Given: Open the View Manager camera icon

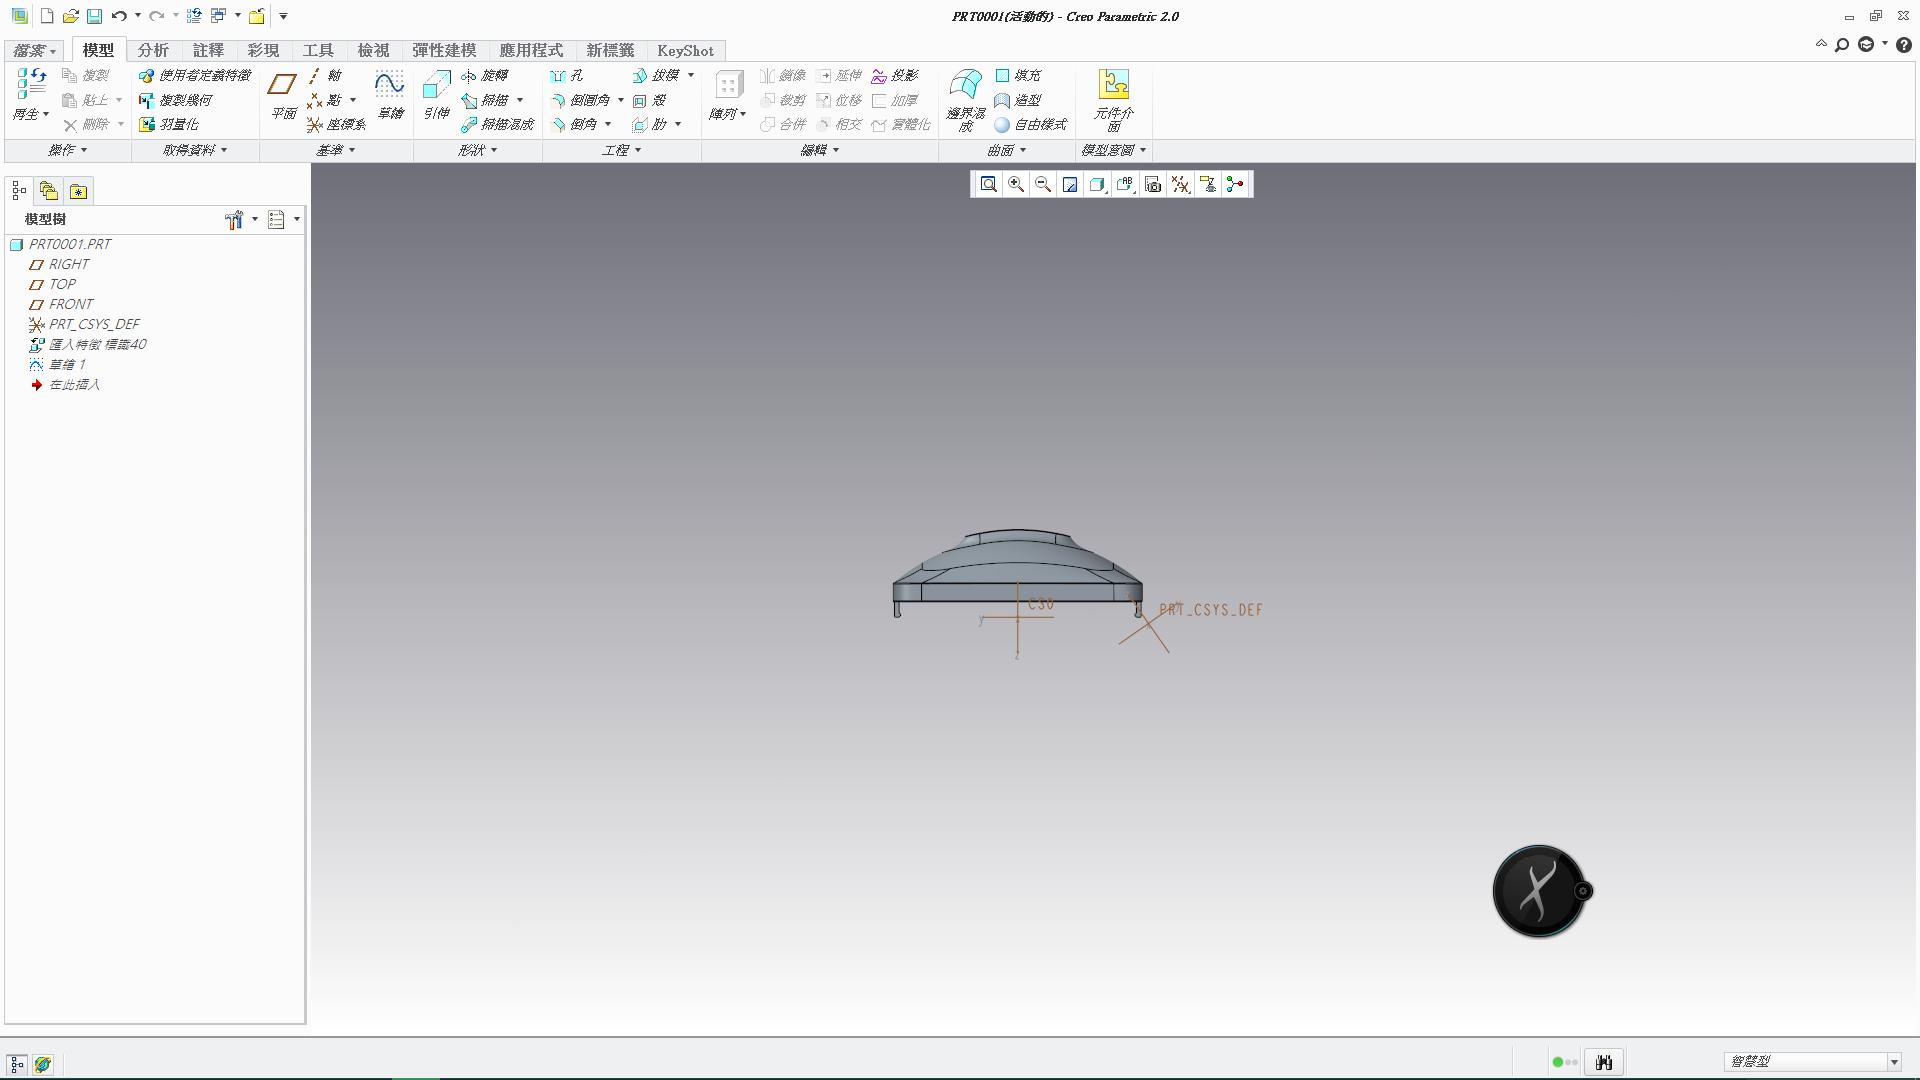Looking at the screenshot, I should click(x=1153, y=184).
